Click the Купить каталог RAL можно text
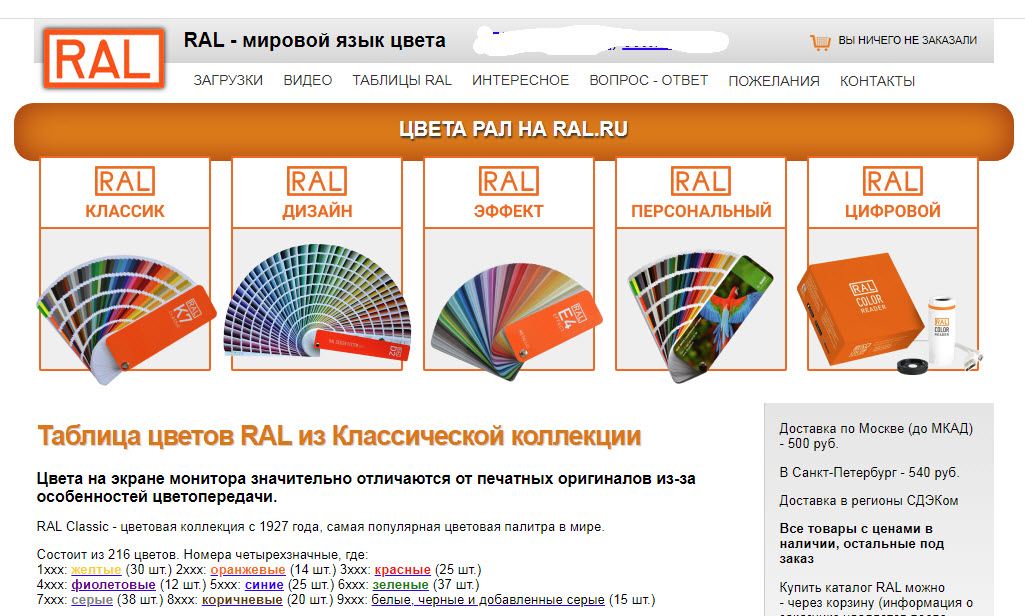Image resolution: width=1025 pixels, height=616 pixels. point(862,587)
